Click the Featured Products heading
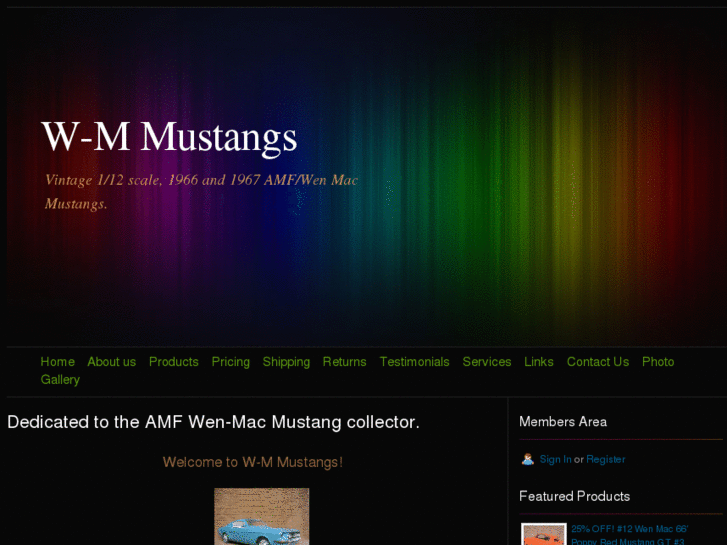This screenshot has width=727, height=545. (574, 496)
